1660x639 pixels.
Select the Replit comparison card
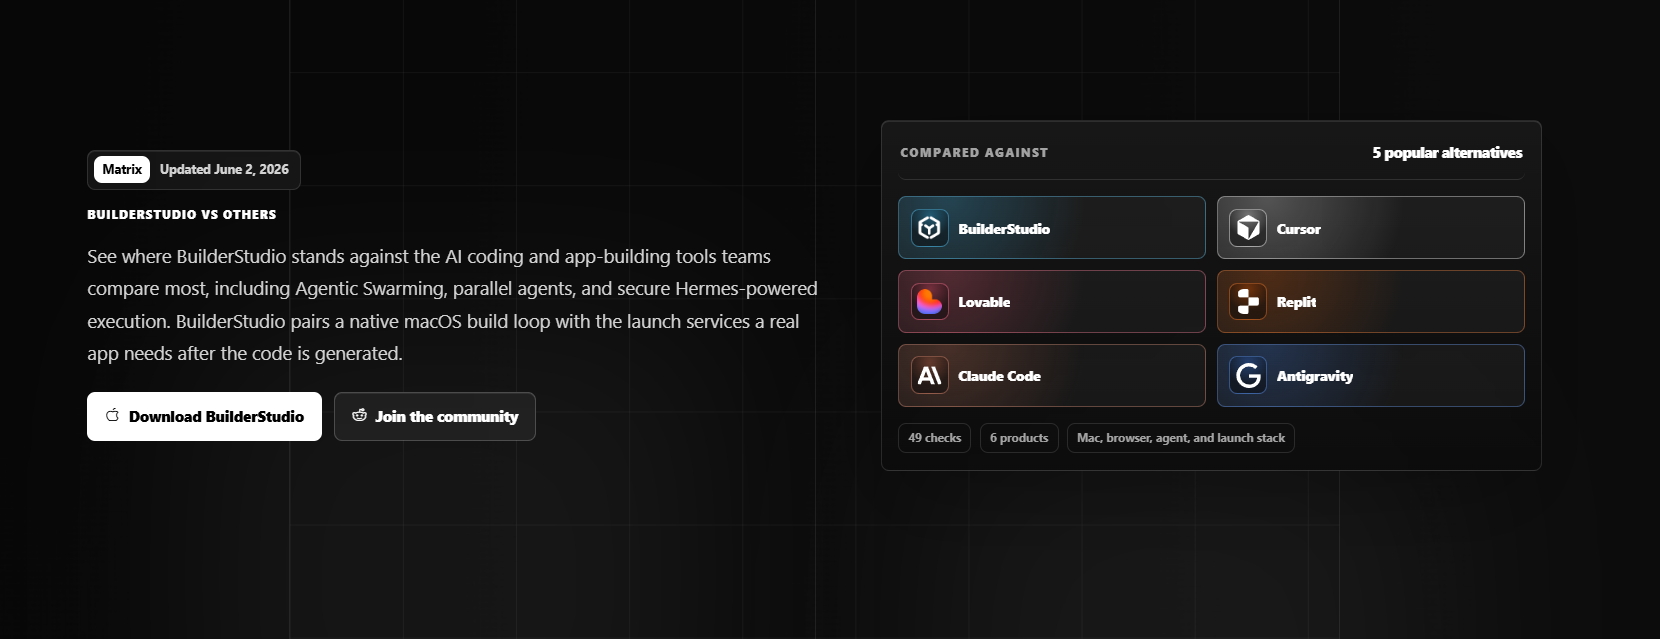pos(1370,302)
